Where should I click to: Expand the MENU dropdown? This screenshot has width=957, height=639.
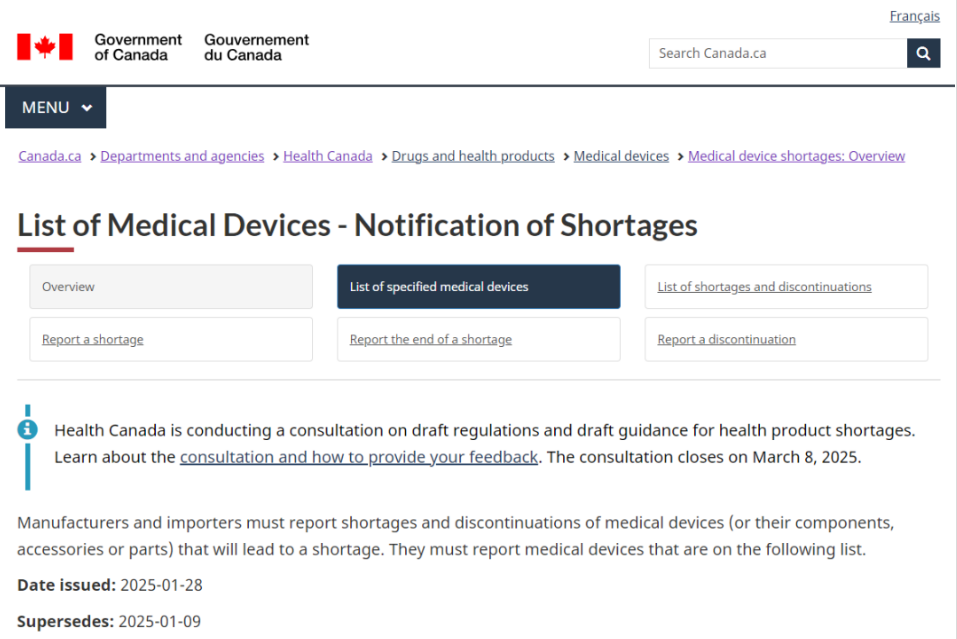pyautogui.click(x=56, y=108)
